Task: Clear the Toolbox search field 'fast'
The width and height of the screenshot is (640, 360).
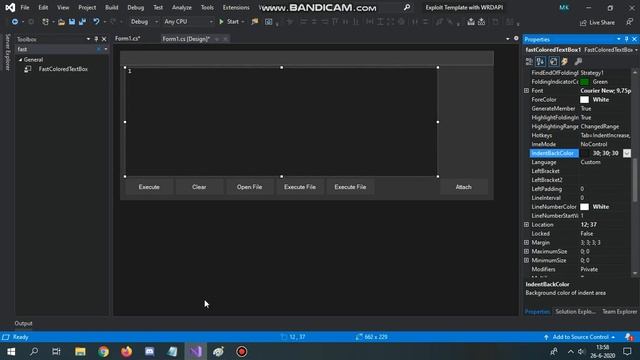Action: [99, 49]
